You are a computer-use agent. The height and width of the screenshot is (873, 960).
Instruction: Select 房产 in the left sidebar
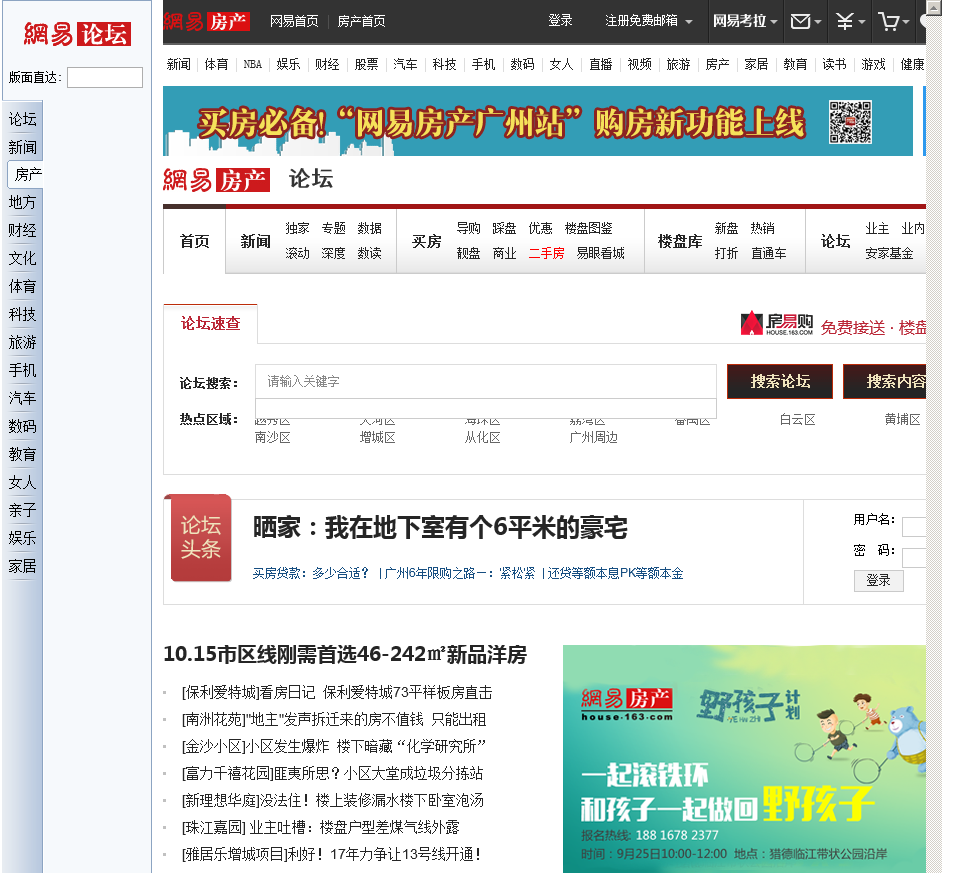pyautogui.click(x=28, y=175)
